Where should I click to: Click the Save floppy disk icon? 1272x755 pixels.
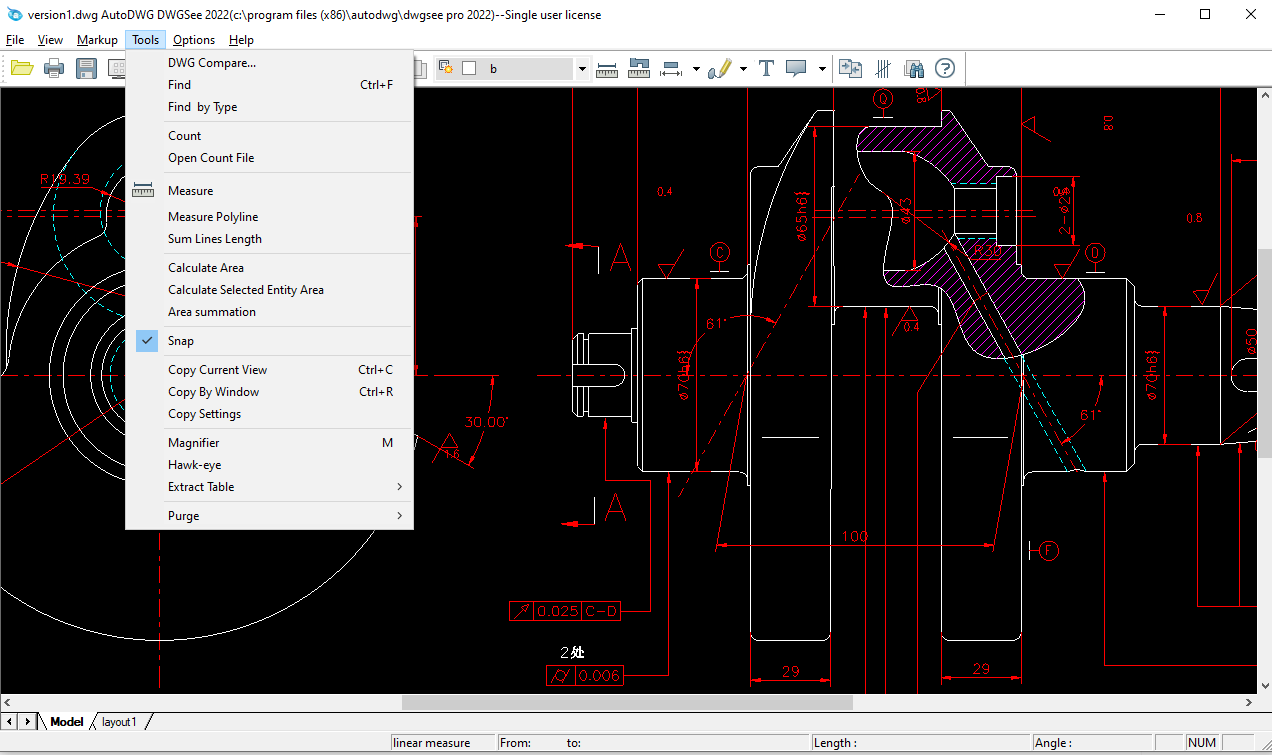tap(86, 69)
